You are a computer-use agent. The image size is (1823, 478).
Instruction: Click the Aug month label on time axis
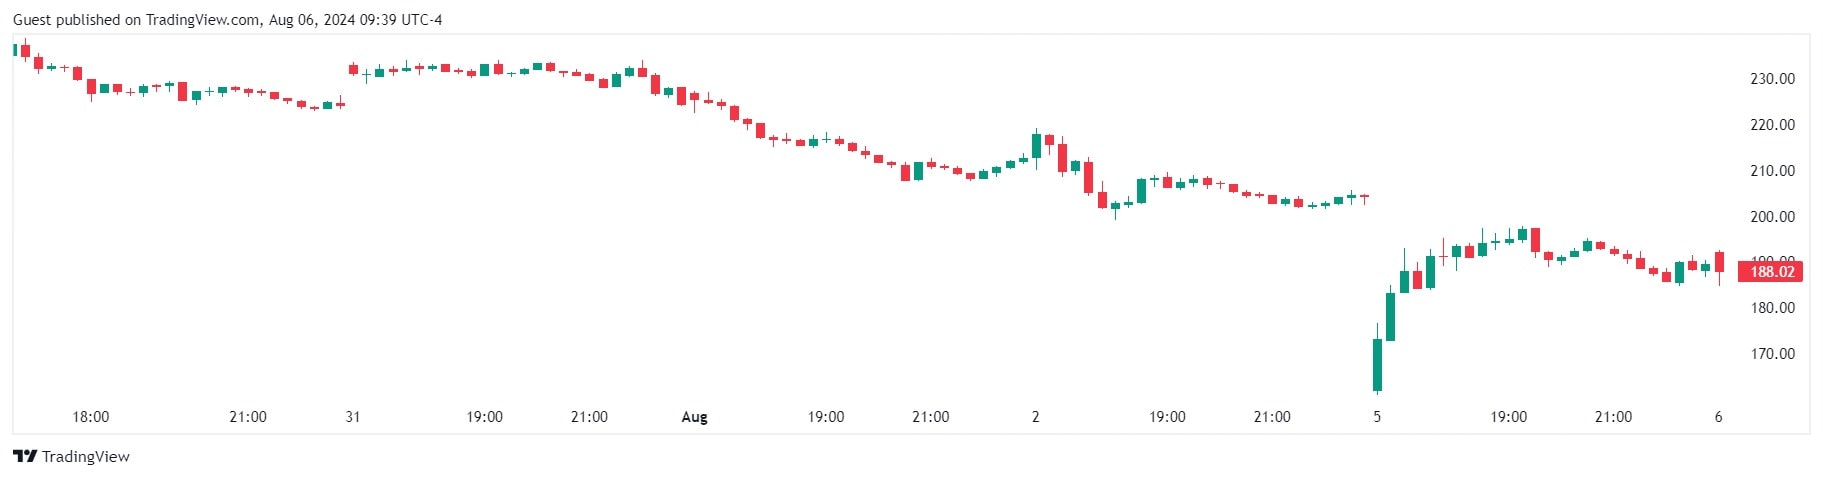(694, 417)
